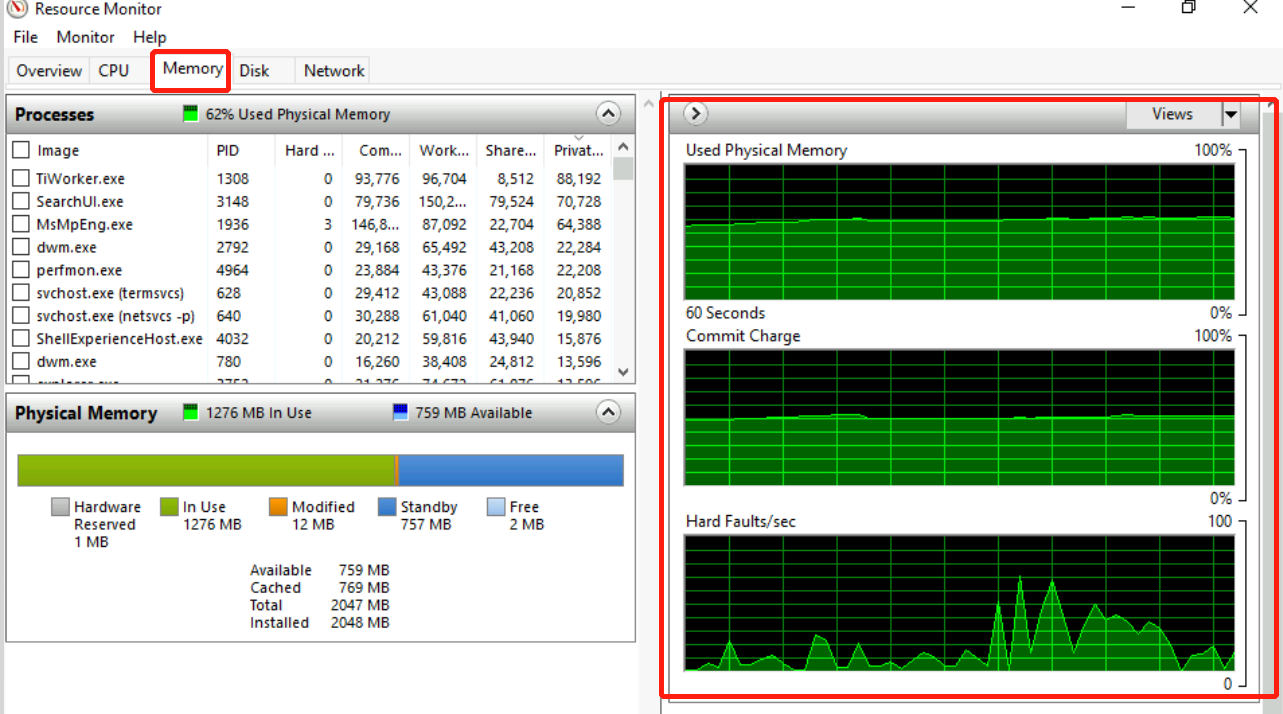1283x714 pixels.
Task: Sort processes by PID column header
Action: click(228, 151)
